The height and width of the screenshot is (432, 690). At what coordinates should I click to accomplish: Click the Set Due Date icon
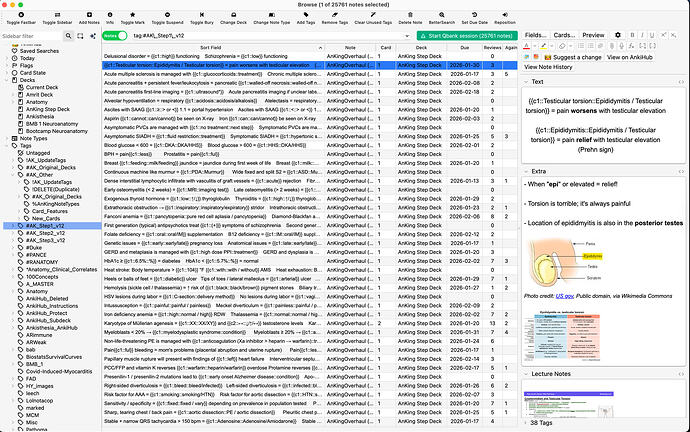tap(474, 15)
